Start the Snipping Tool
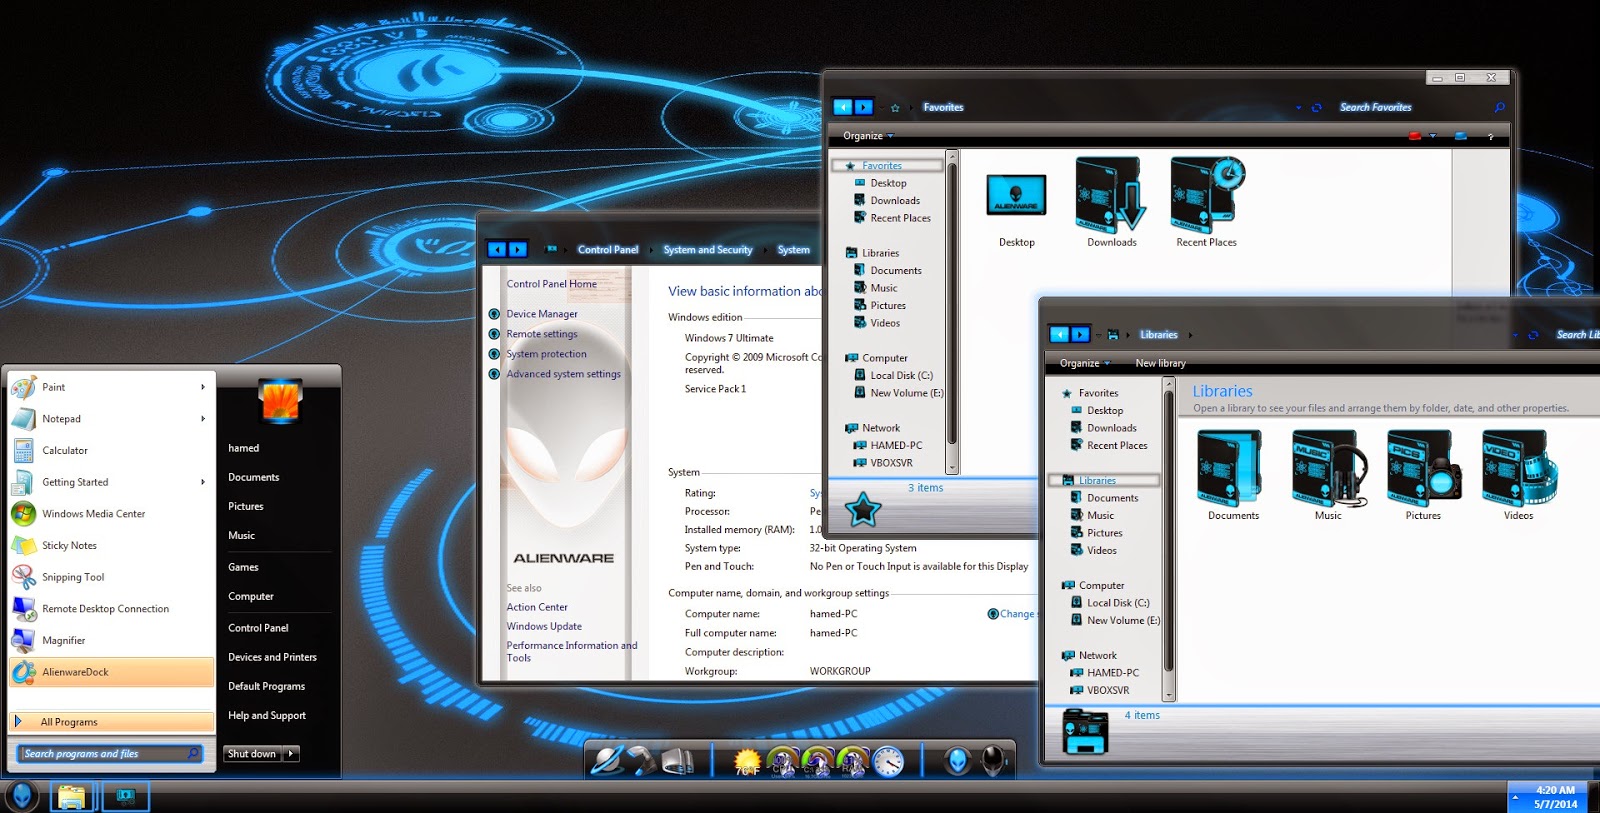The image size is (1600, 813). click(x=110, y=577)
